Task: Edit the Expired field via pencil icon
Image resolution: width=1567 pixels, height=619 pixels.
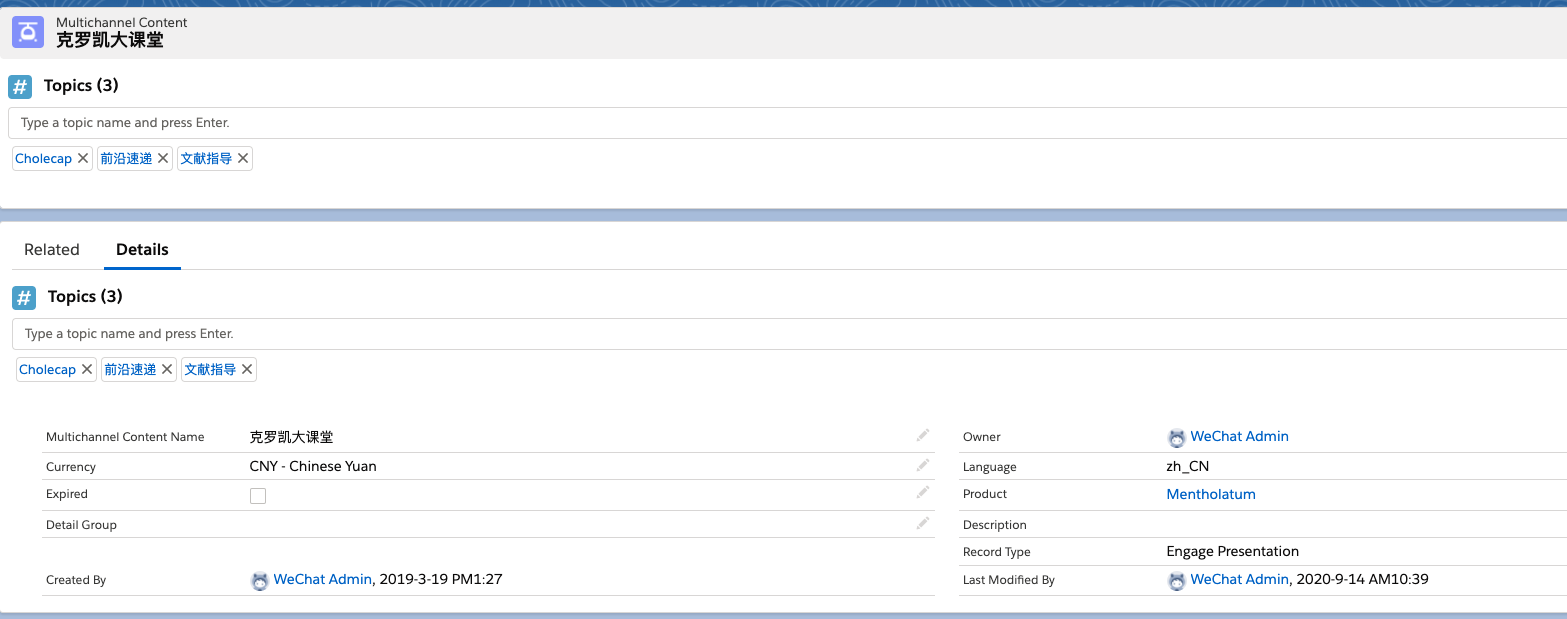Action: (x=922, y=492)
